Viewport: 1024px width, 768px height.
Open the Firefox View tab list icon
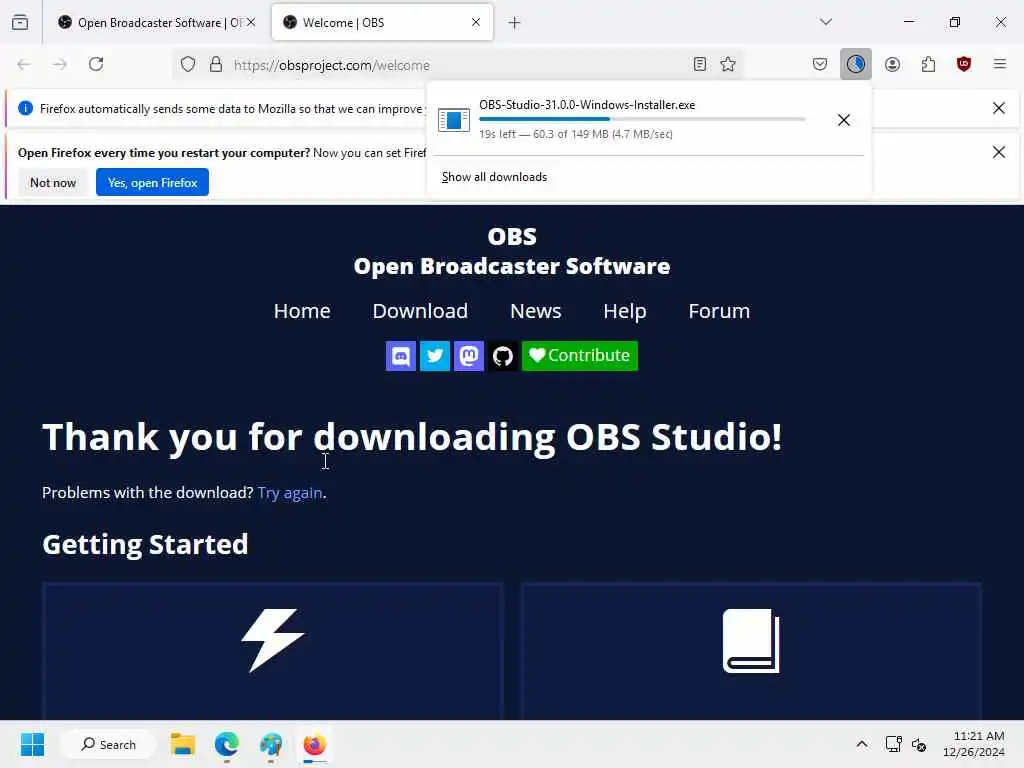[20, 22]
